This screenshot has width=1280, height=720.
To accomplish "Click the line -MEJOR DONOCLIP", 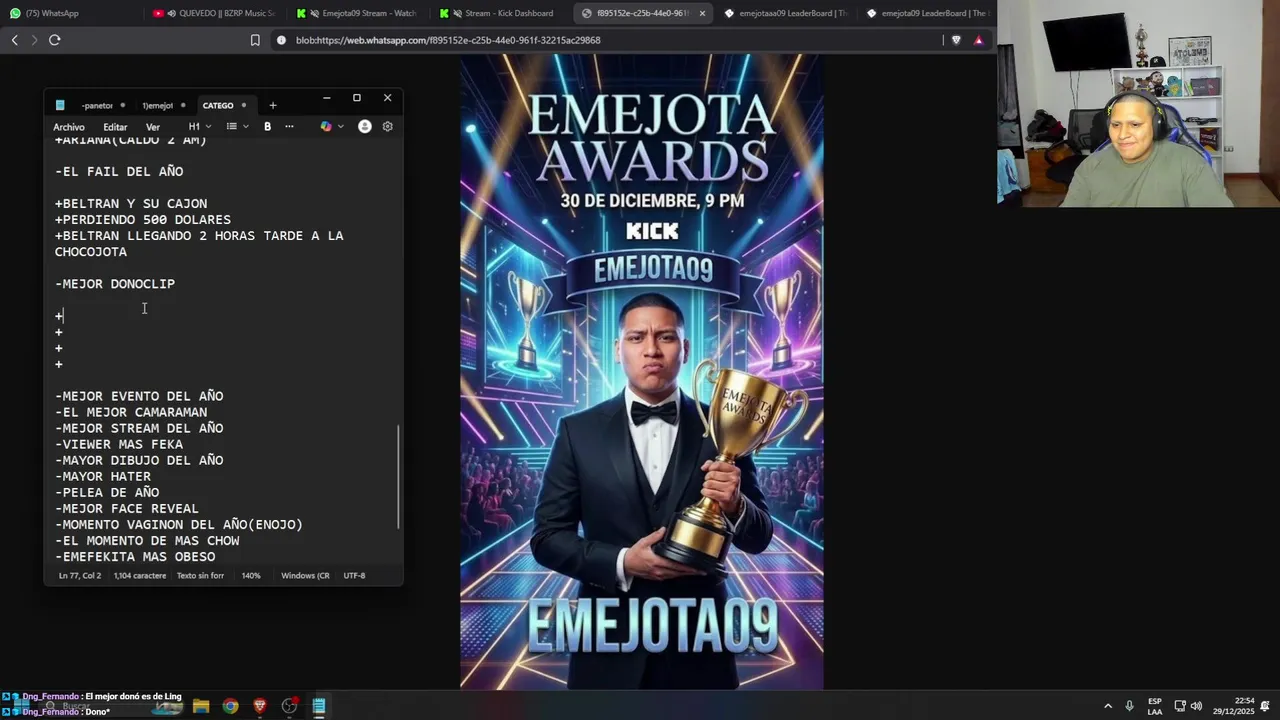I will [x=115, y=284].
